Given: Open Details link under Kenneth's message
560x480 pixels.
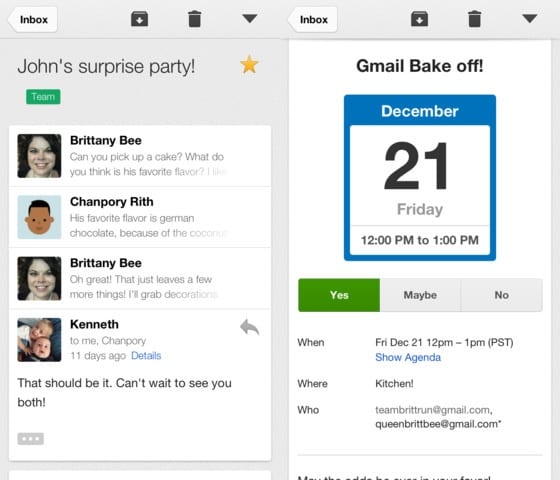Looking at the screenshot, I should click(146, 356).
